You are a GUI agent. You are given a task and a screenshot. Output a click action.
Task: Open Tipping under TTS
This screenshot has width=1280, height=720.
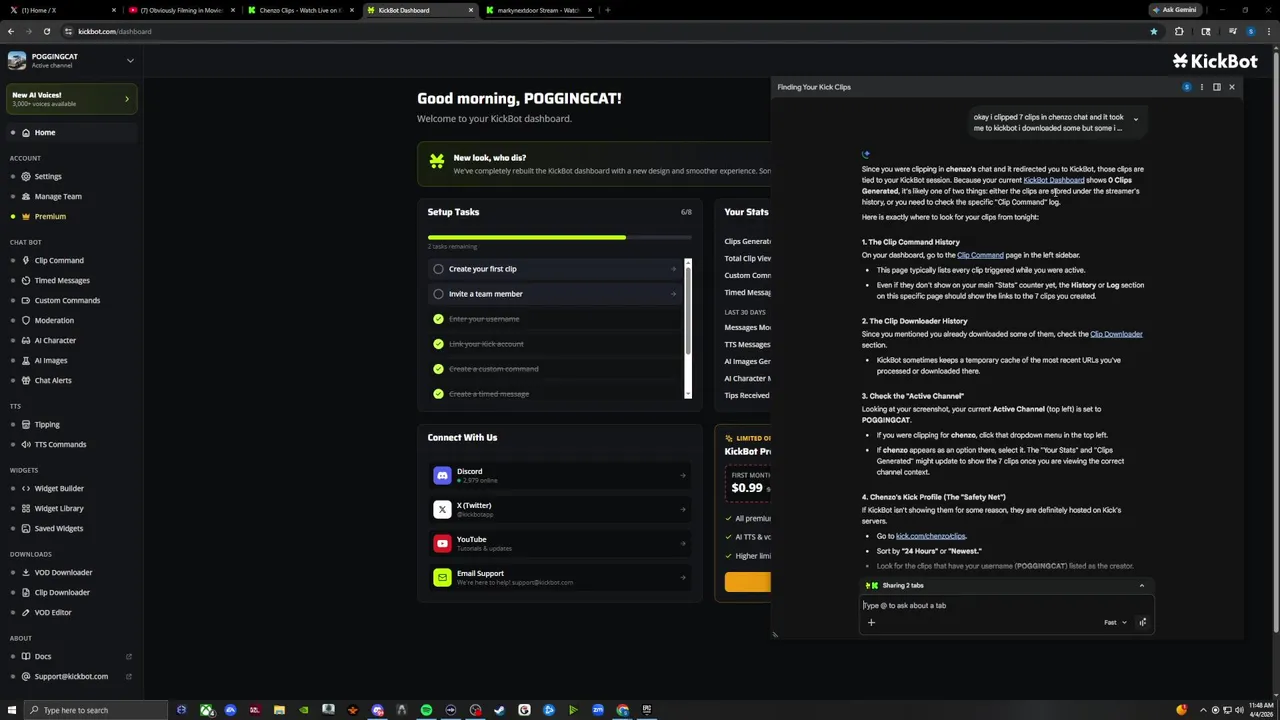coord(70,424)
